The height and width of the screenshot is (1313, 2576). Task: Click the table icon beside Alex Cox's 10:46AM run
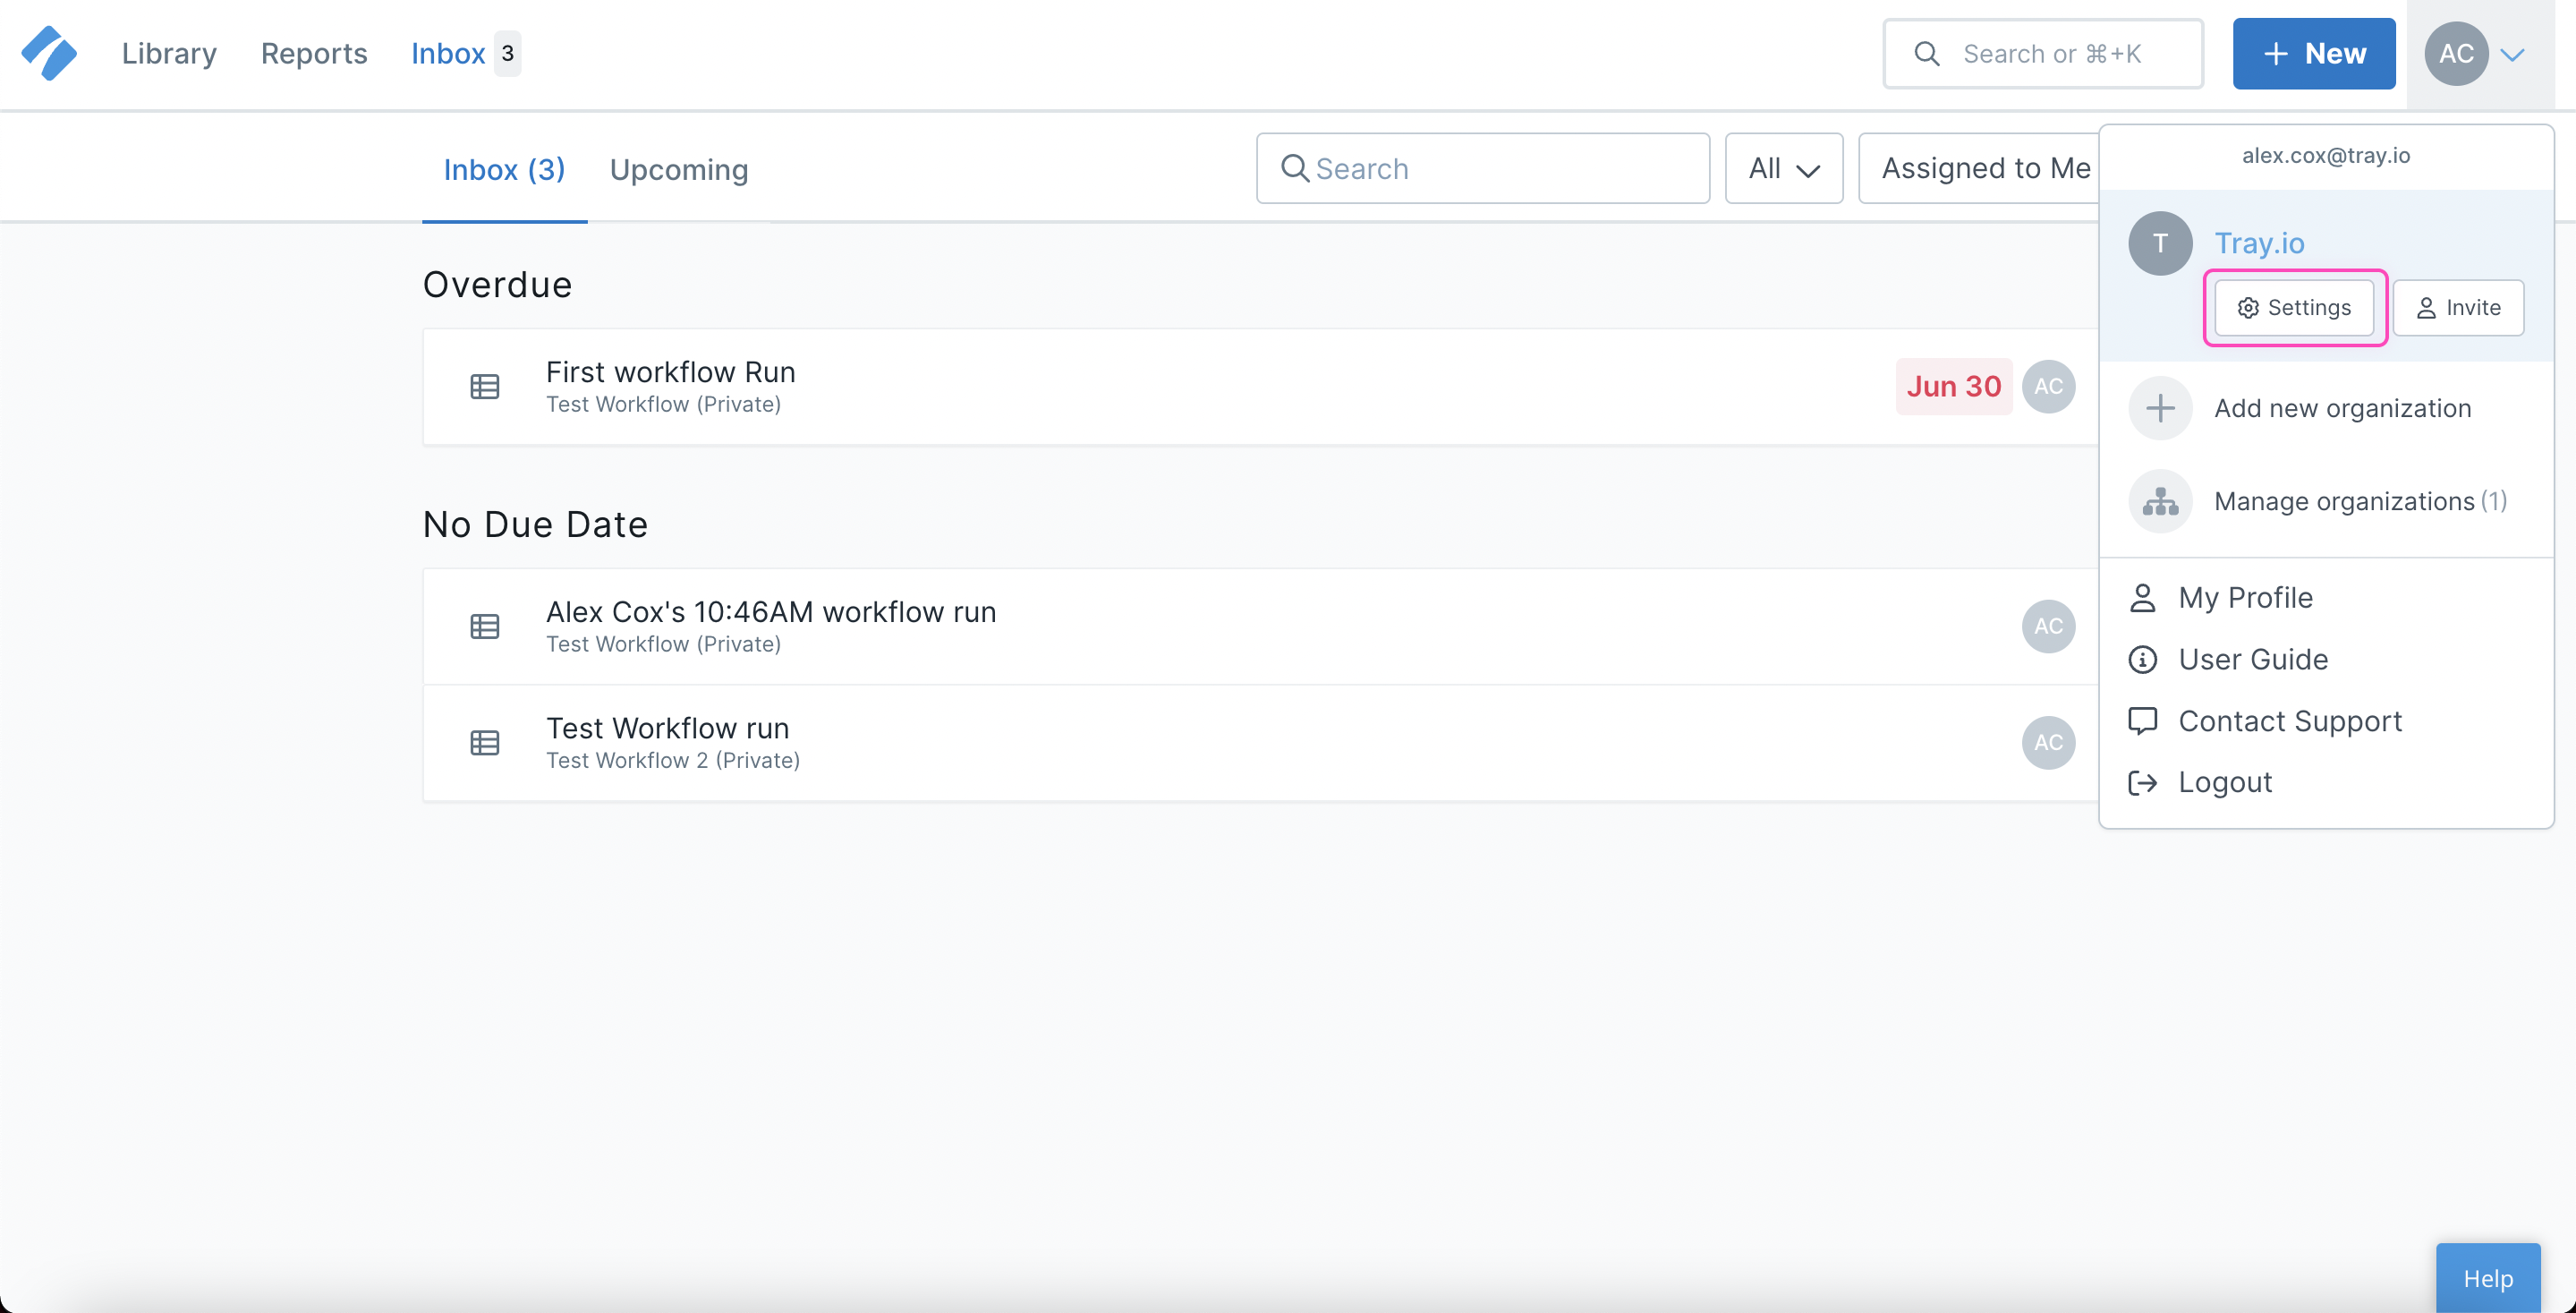point(485,627)
